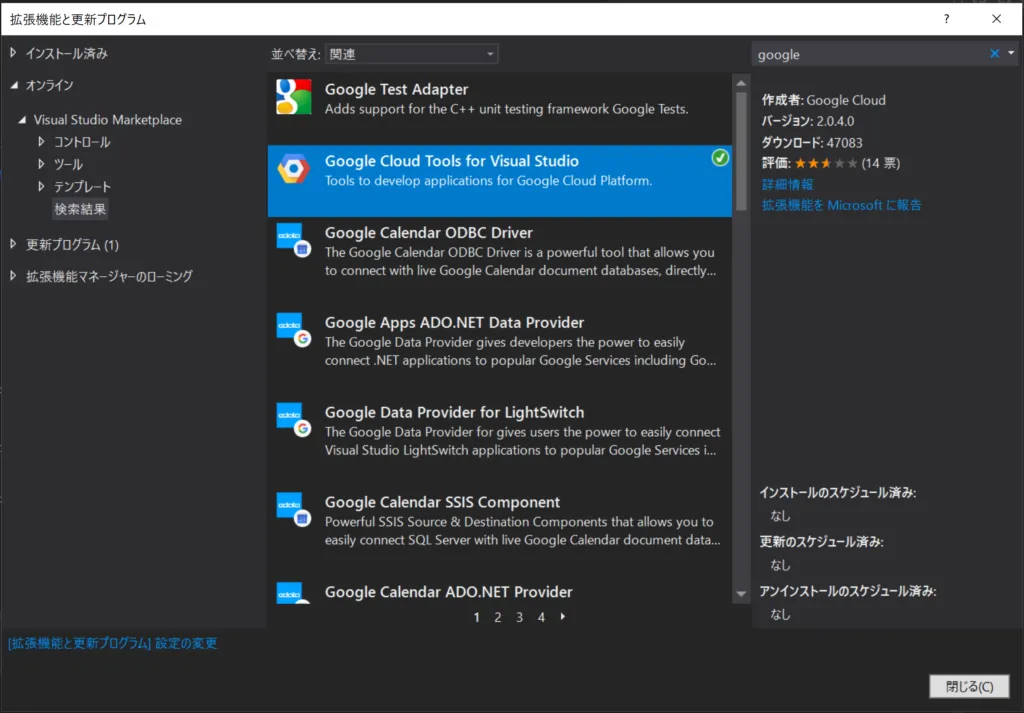
Task: Click the ダウンロード: 47083 text
Action: tap(812, 142)
